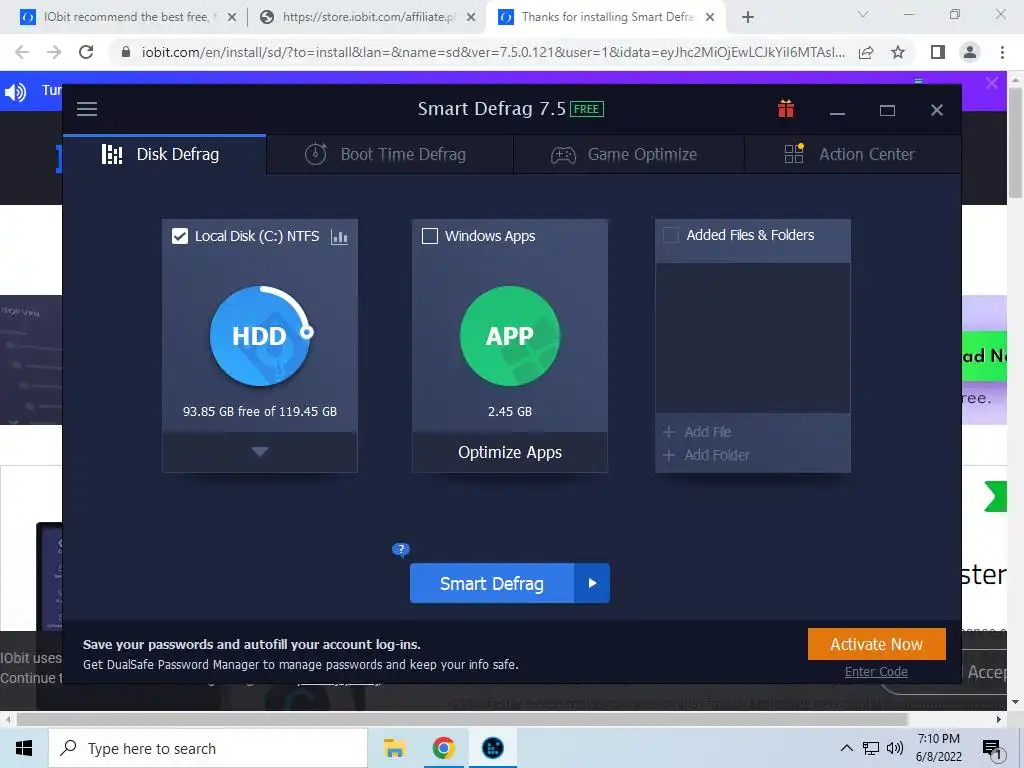This screenshot has width=1024, height=768.
Task: Expand the Local Disk C options arrow
Action: pyautogui.click(x=260, y=452)
